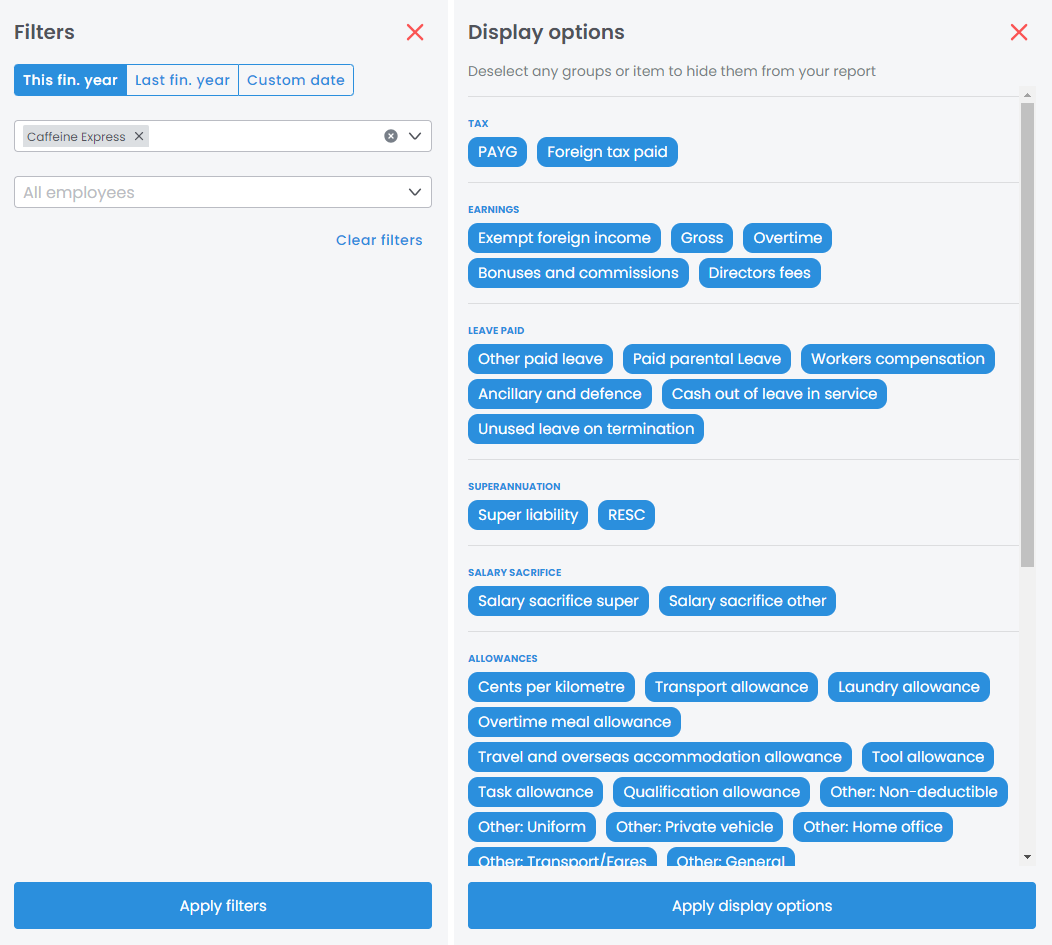
Task: Remove the Caffeine Express tag
Action: 139,136
